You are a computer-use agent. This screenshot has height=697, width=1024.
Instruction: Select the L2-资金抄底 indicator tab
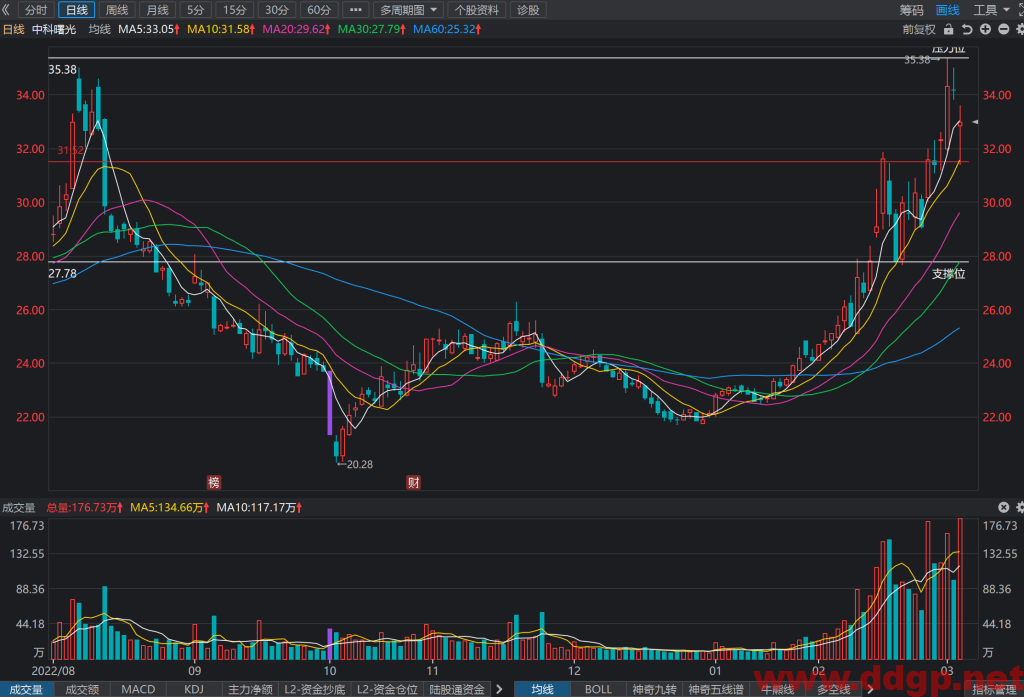pyautogui.click(x=315, y=689)
